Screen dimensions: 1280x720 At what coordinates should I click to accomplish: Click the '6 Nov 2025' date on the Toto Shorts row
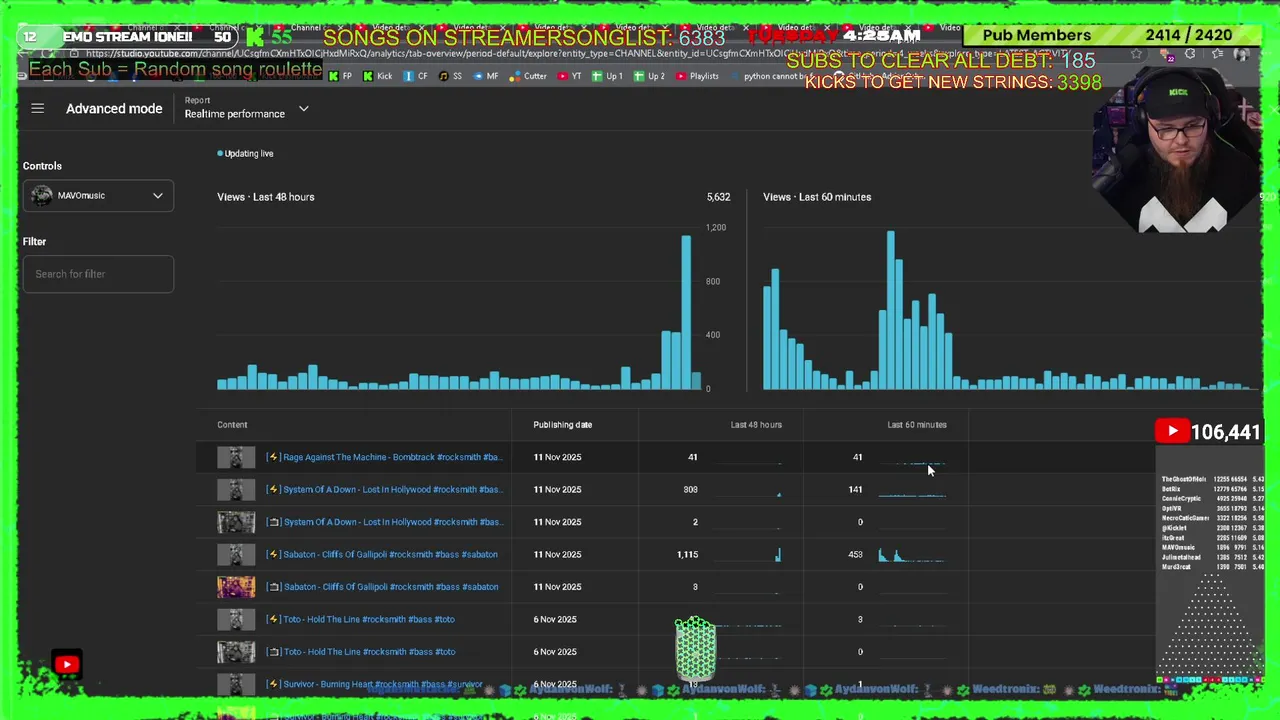point(555,619)
